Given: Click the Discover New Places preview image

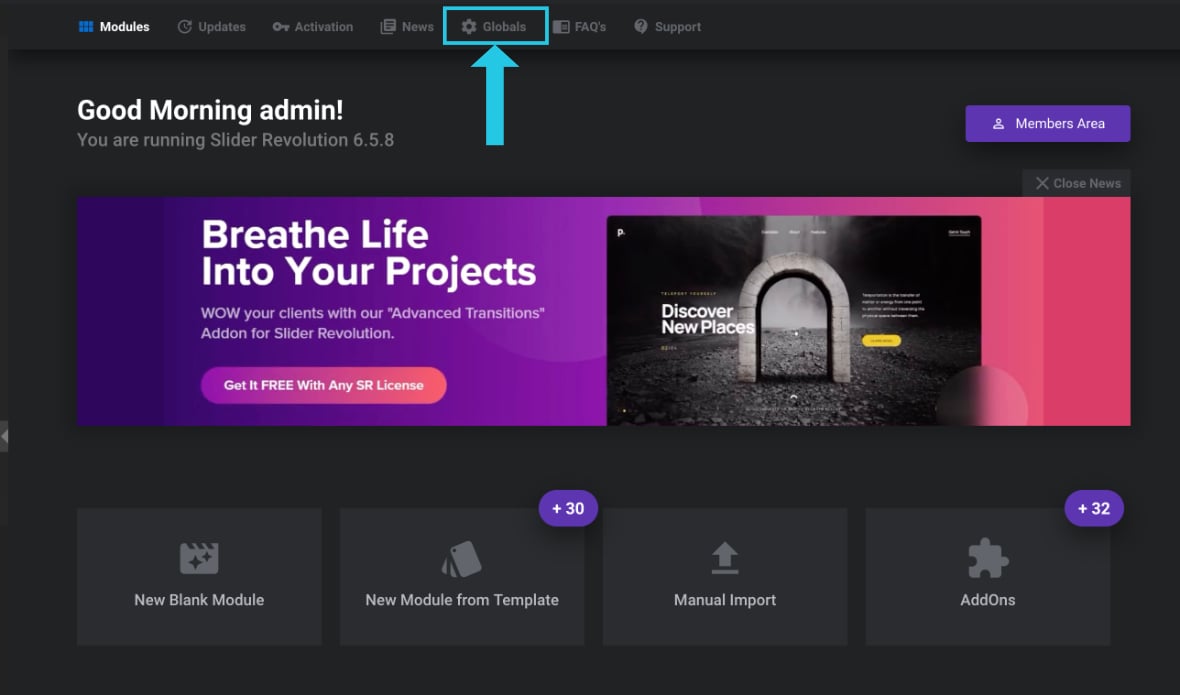Looking at the screenshot, I should click(794, 321).
